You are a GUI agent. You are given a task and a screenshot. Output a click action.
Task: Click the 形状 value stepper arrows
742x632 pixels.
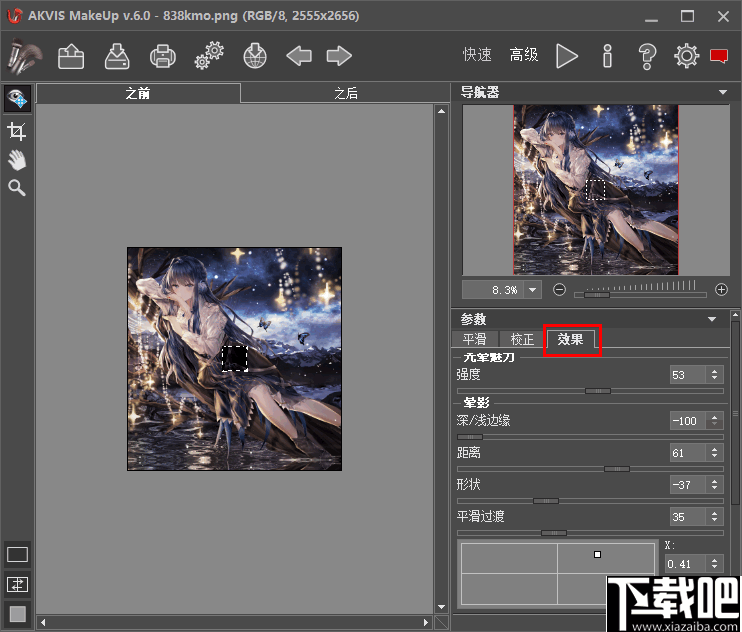715,484
